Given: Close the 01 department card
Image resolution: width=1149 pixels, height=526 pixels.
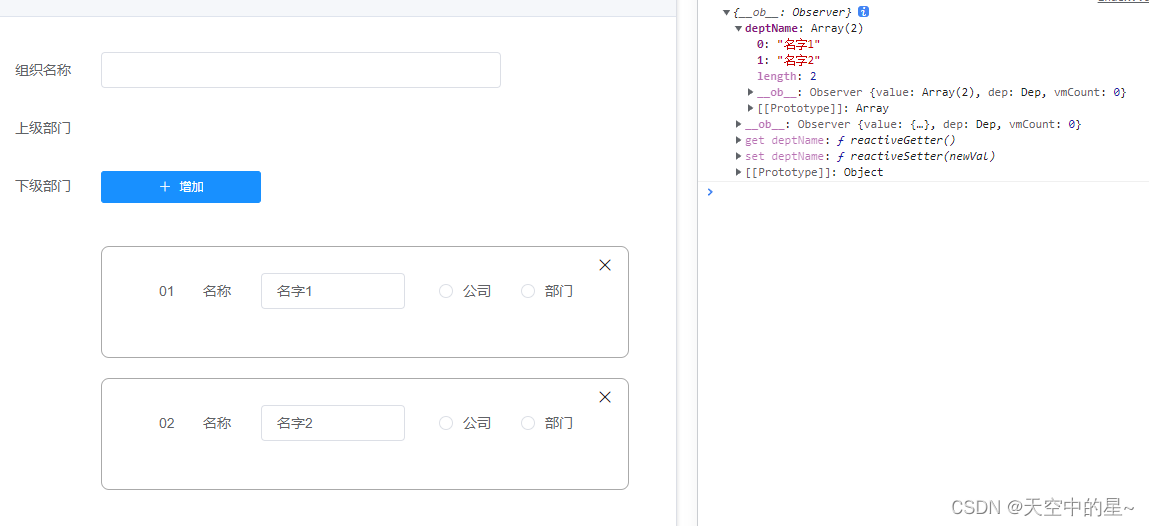Looking at the screenshot, I should pyautogui.click(x=605, y=265).
